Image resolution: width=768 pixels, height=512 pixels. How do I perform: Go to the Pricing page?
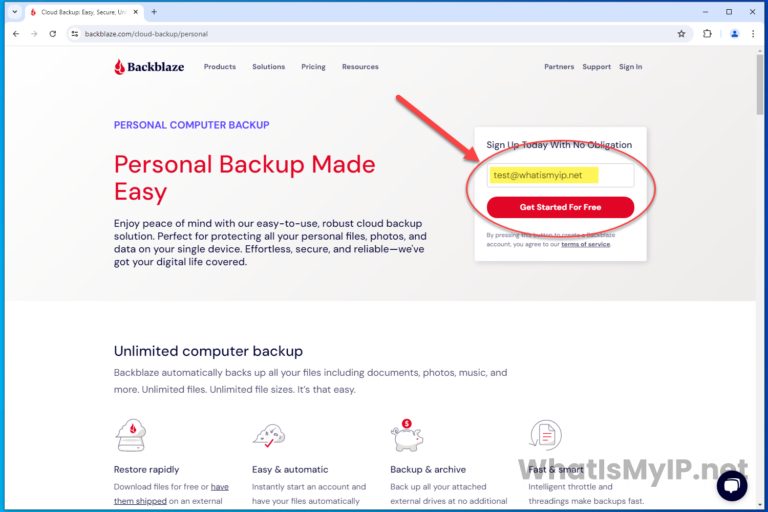click(x=313, y=67)
